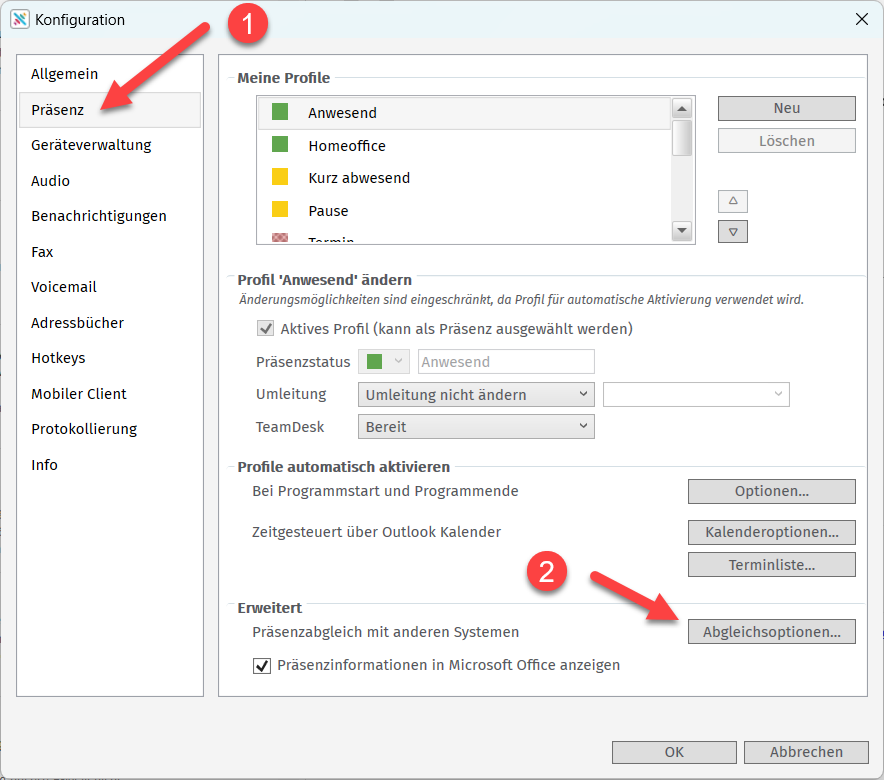Click the scroll-down arrow of the profile list
Viewport: 884px width, 780px height.
[x=683, y=231]
